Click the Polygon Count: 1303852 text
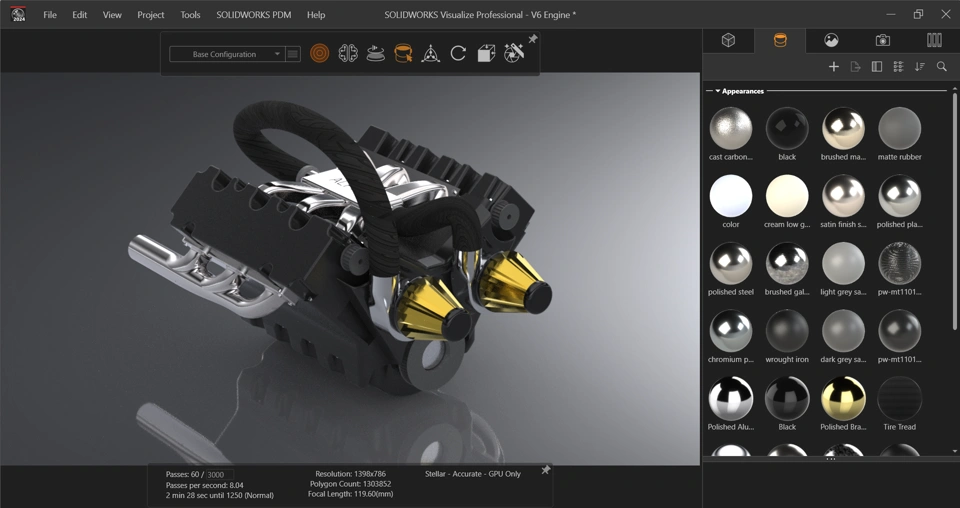The height and width of the screenshot is (508, 960). tap(350, 484)
